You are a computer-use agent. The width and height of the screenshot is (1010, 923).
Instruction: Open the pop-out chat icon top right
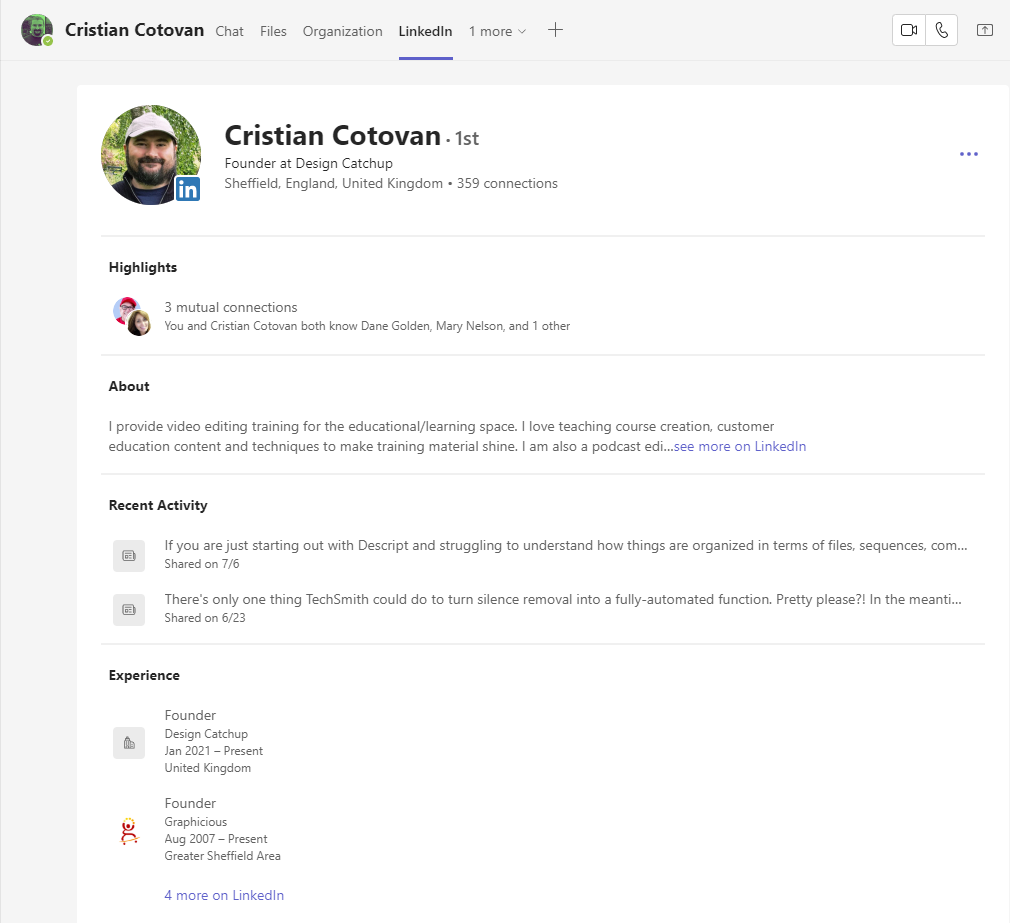(984, 30)
